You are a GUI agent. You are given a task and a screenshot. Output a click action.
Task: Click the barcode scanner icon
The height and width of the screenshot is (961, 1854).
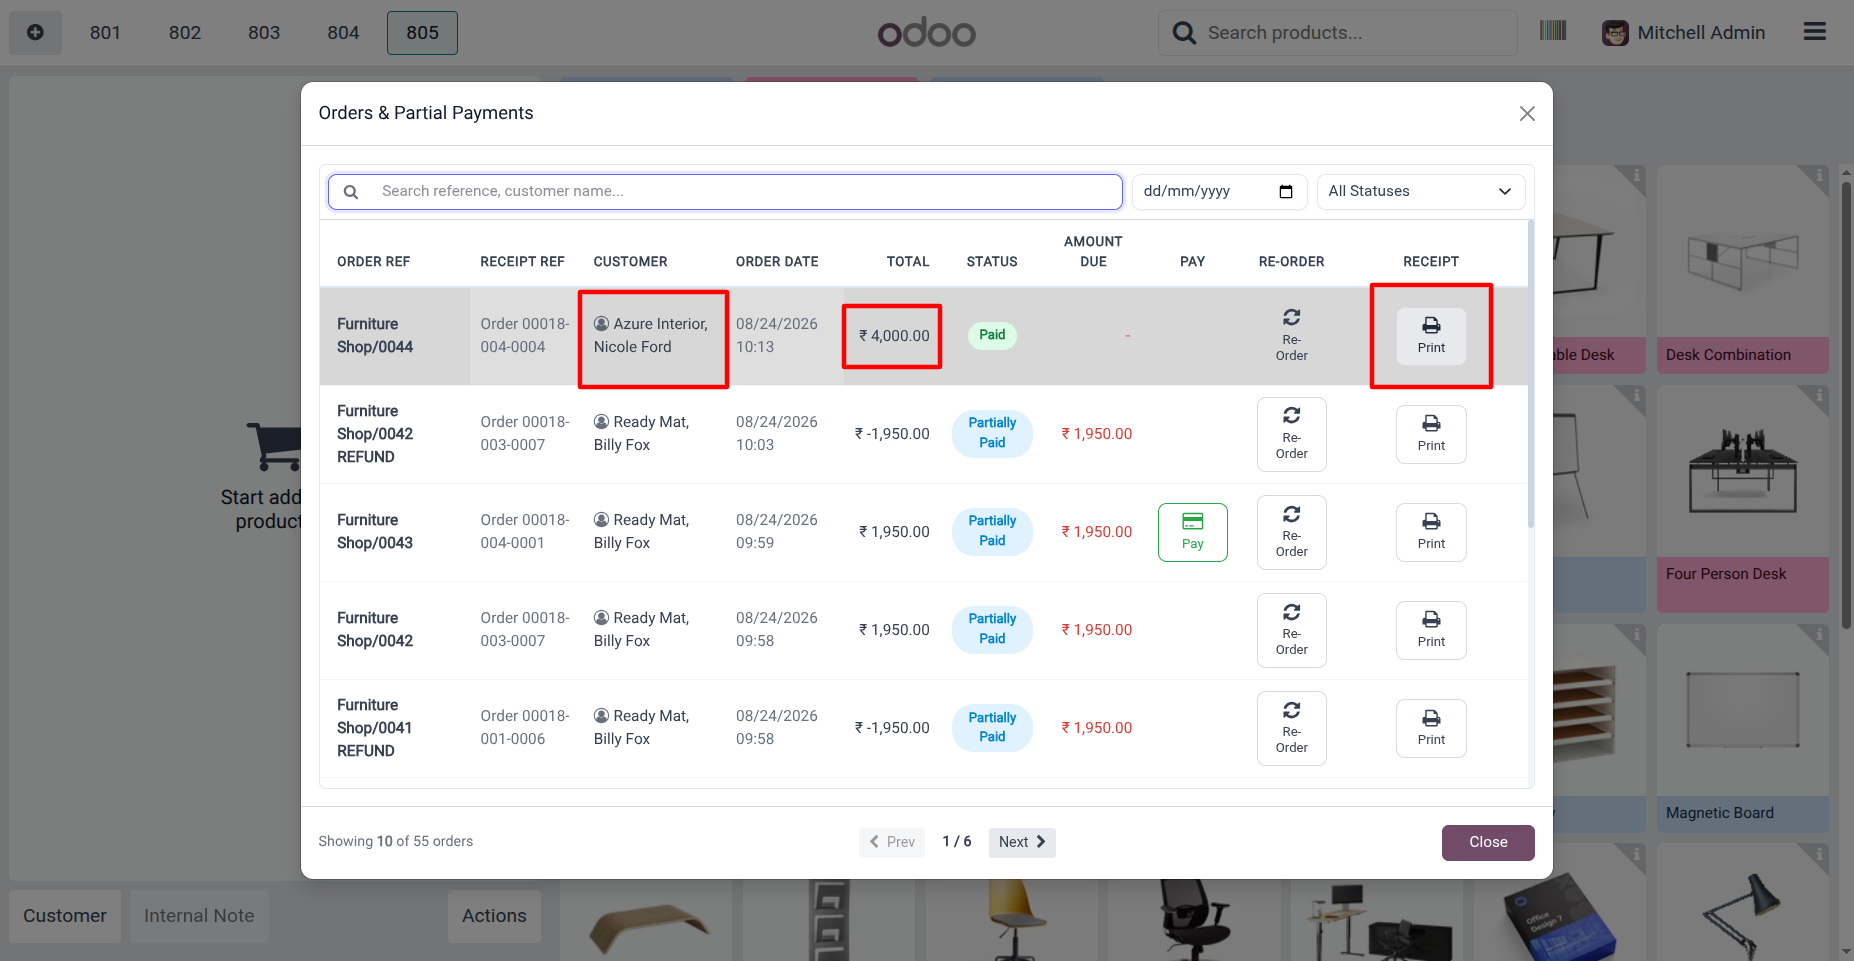click(x=1553, y=32)
